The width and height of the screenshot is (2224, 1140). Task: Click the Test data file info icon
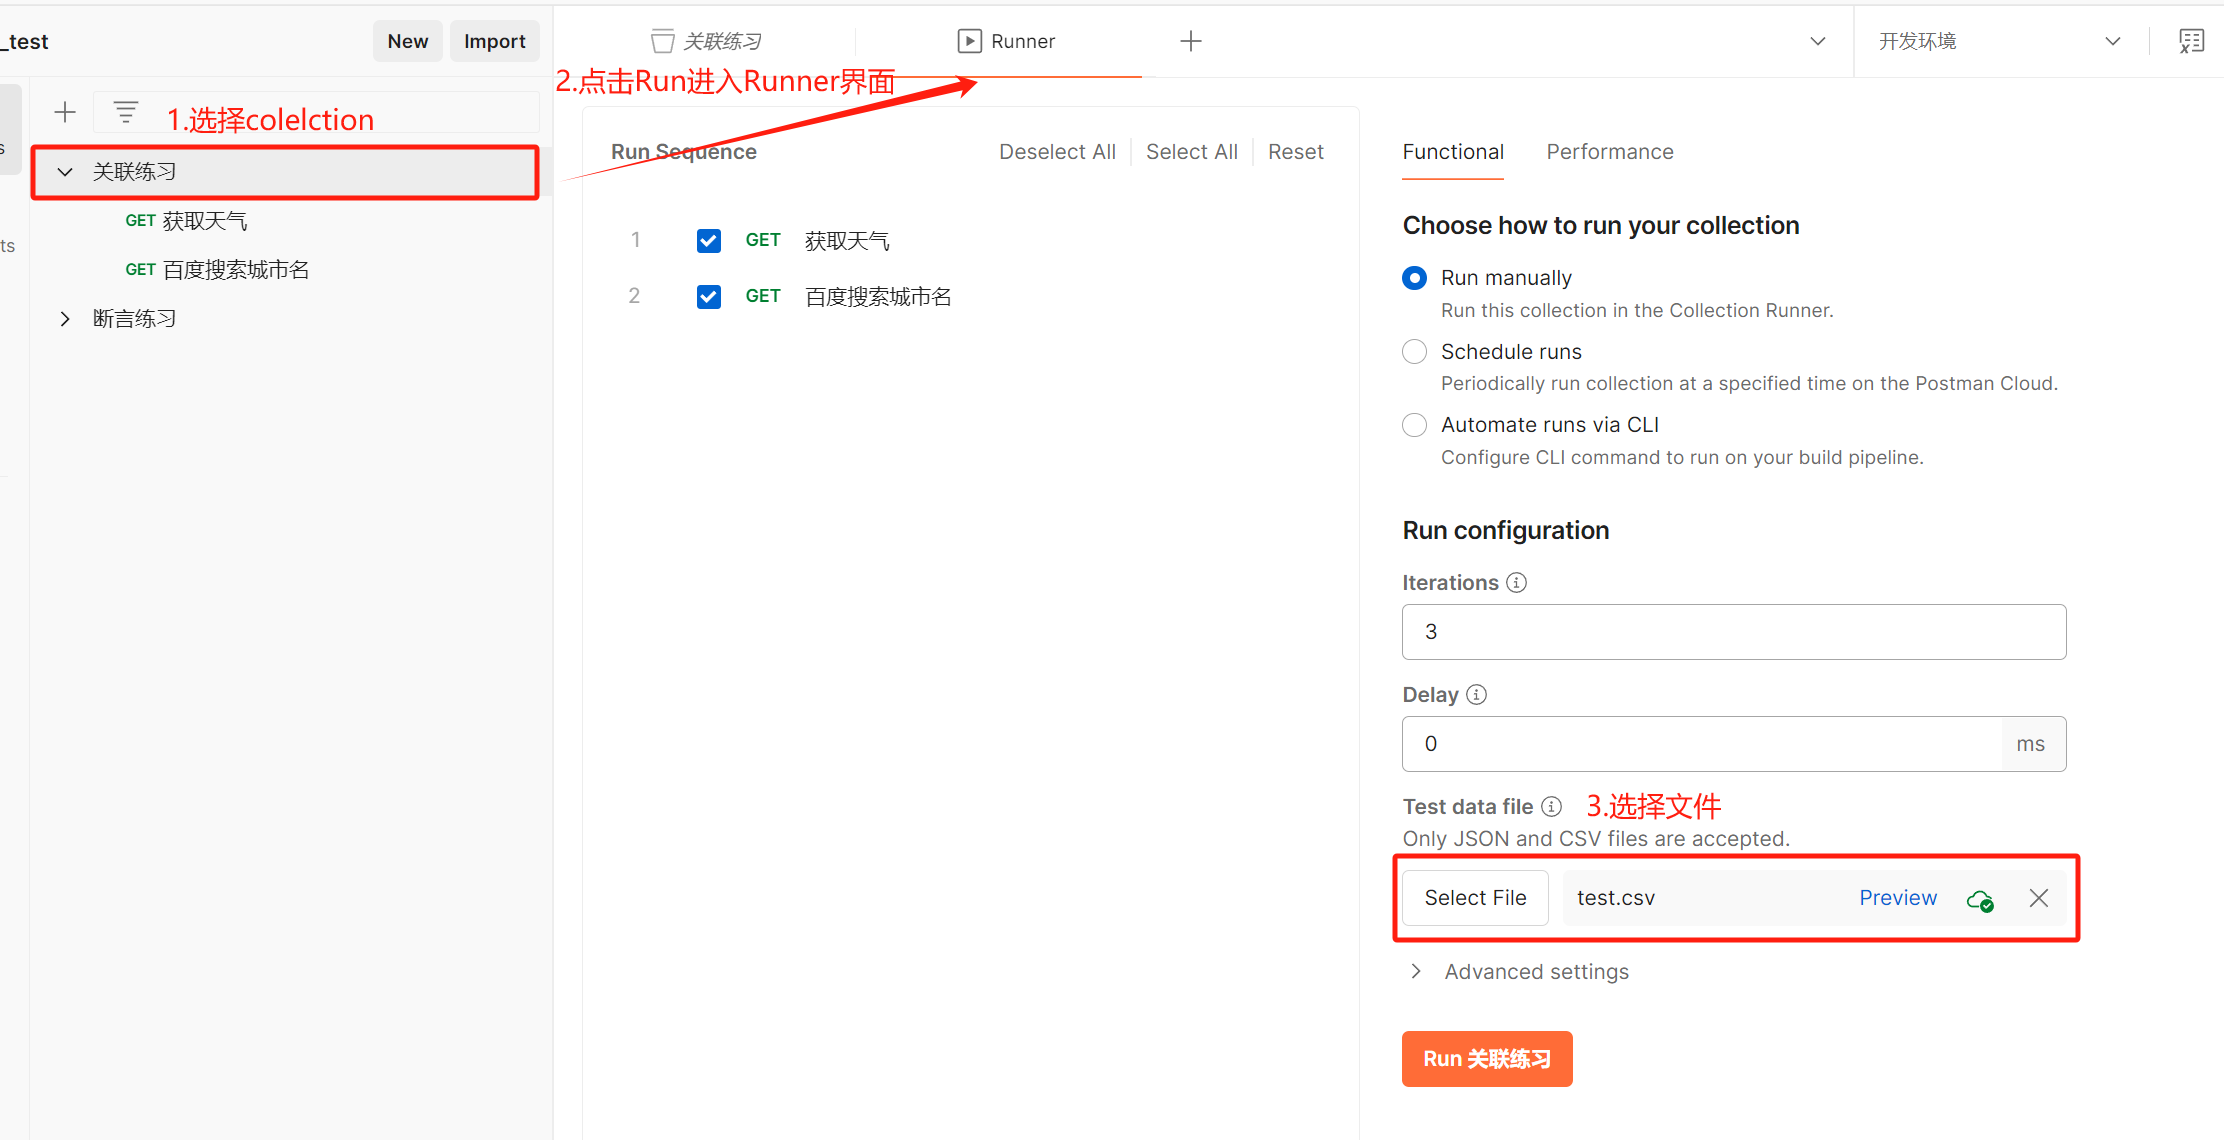[1551, 807]
